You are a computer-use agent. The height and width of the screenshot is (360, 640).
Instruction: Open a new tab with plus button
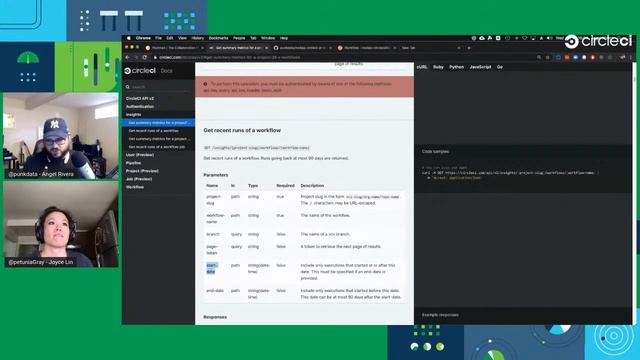[469, 48]
